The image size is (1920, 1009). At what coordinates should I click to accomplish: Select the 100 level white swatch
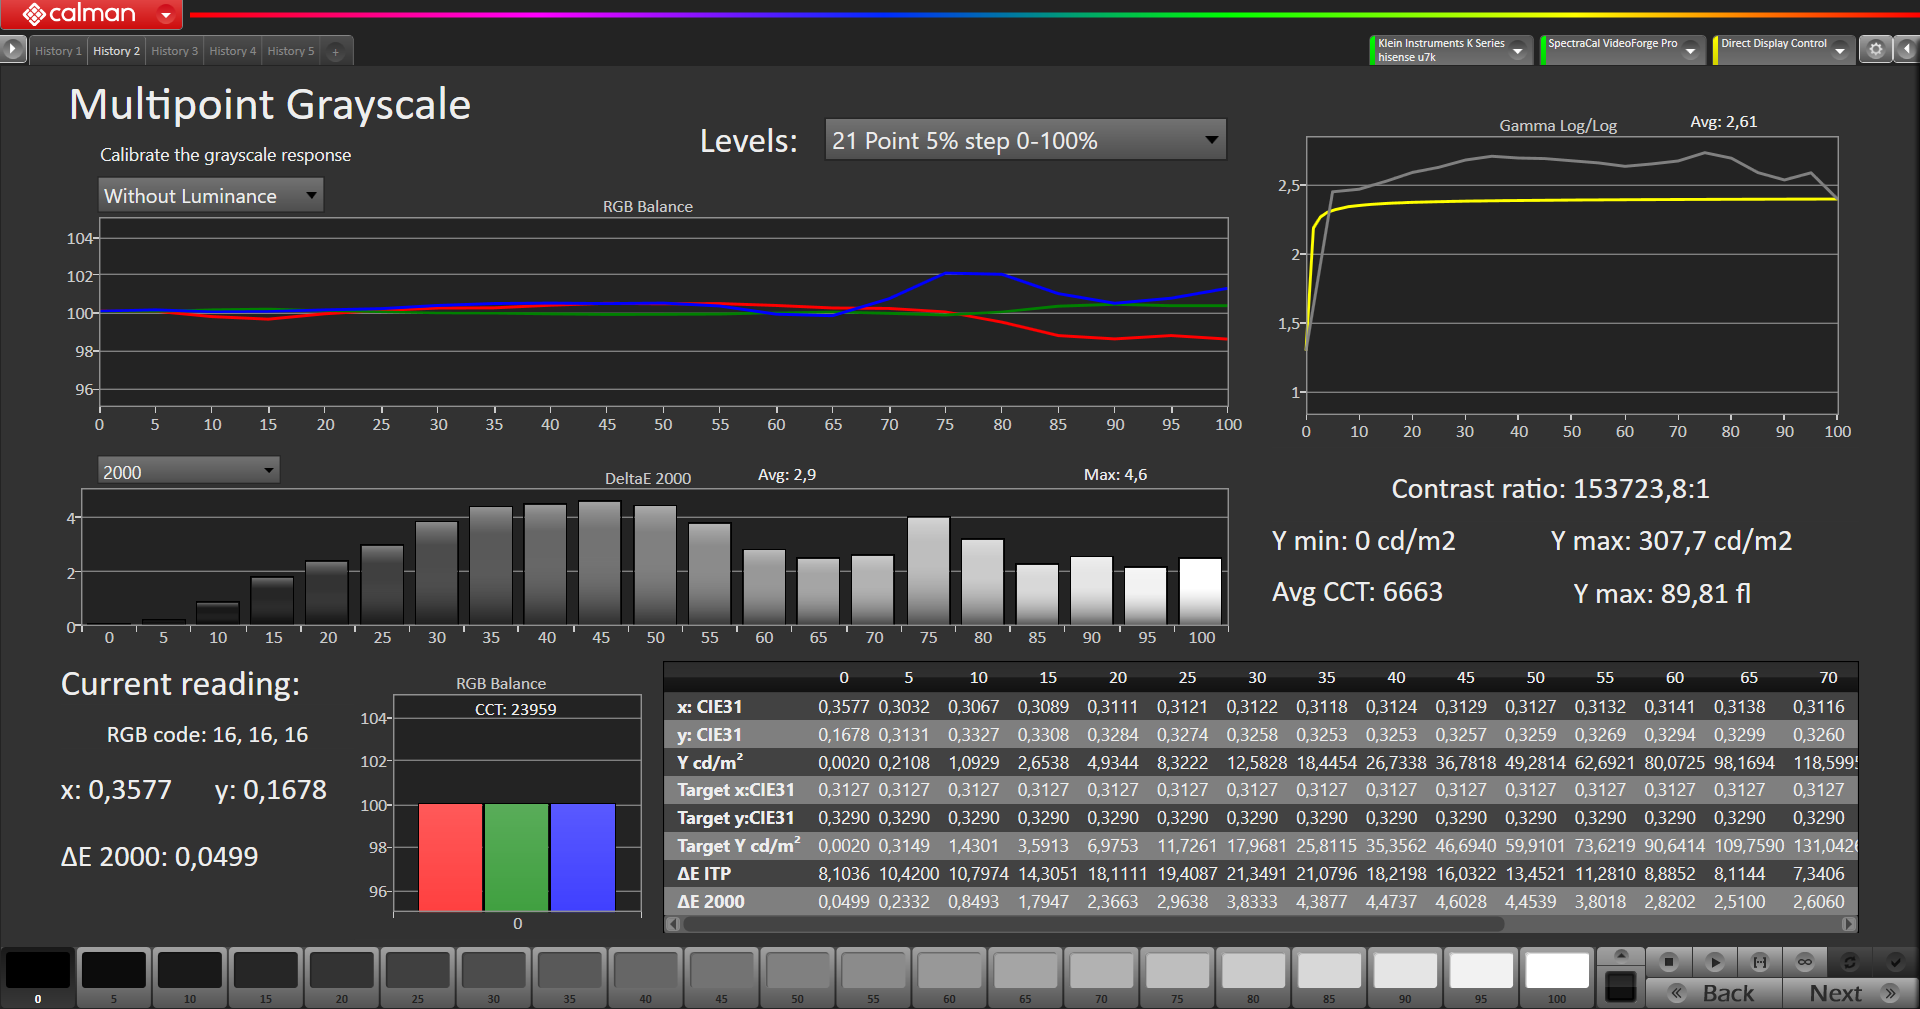[1558, 975]
